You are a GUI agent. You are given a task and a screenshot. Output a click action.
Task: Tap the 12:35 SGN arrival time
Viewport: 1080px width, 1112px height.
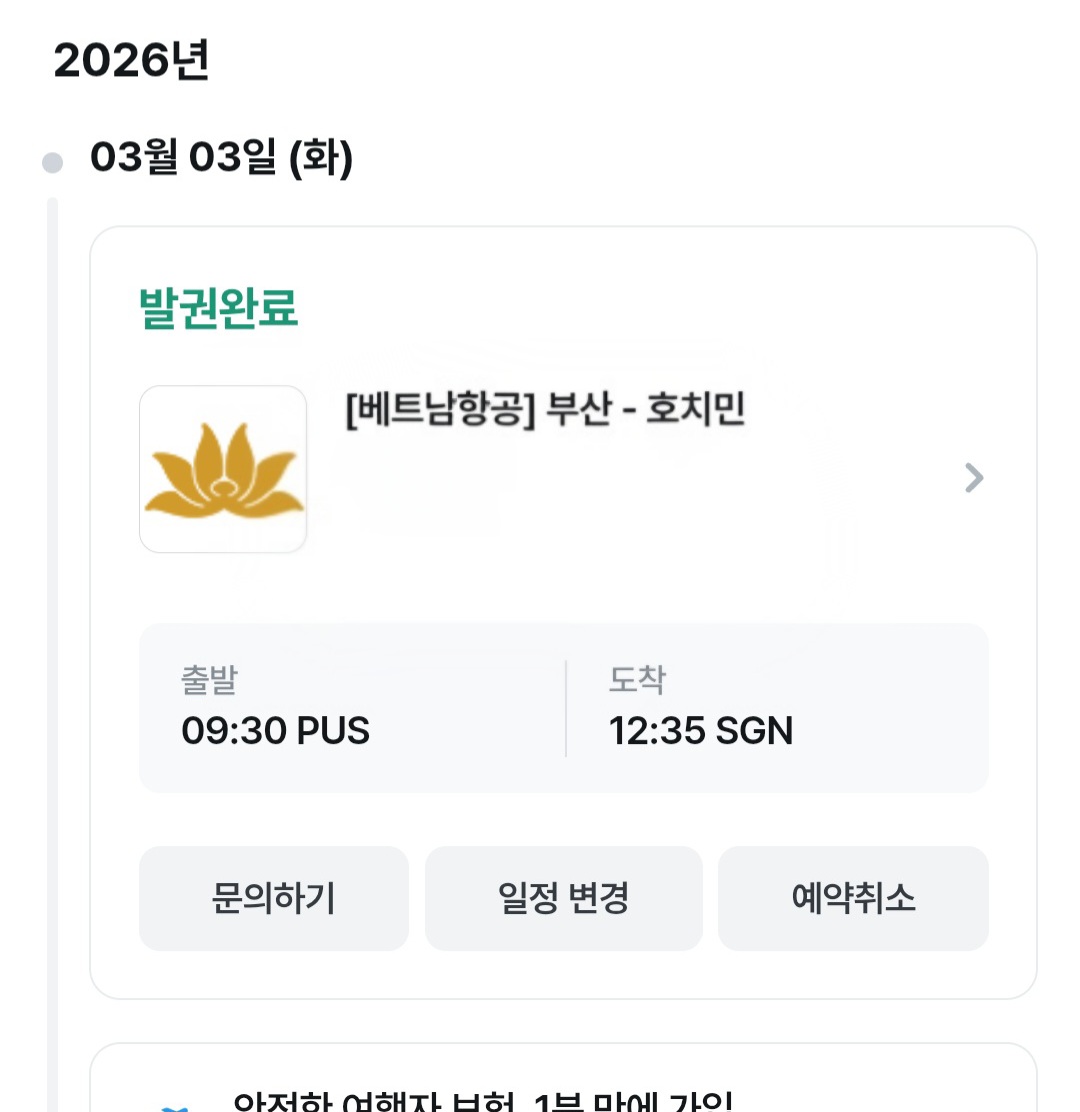click(x=700, y=731)
